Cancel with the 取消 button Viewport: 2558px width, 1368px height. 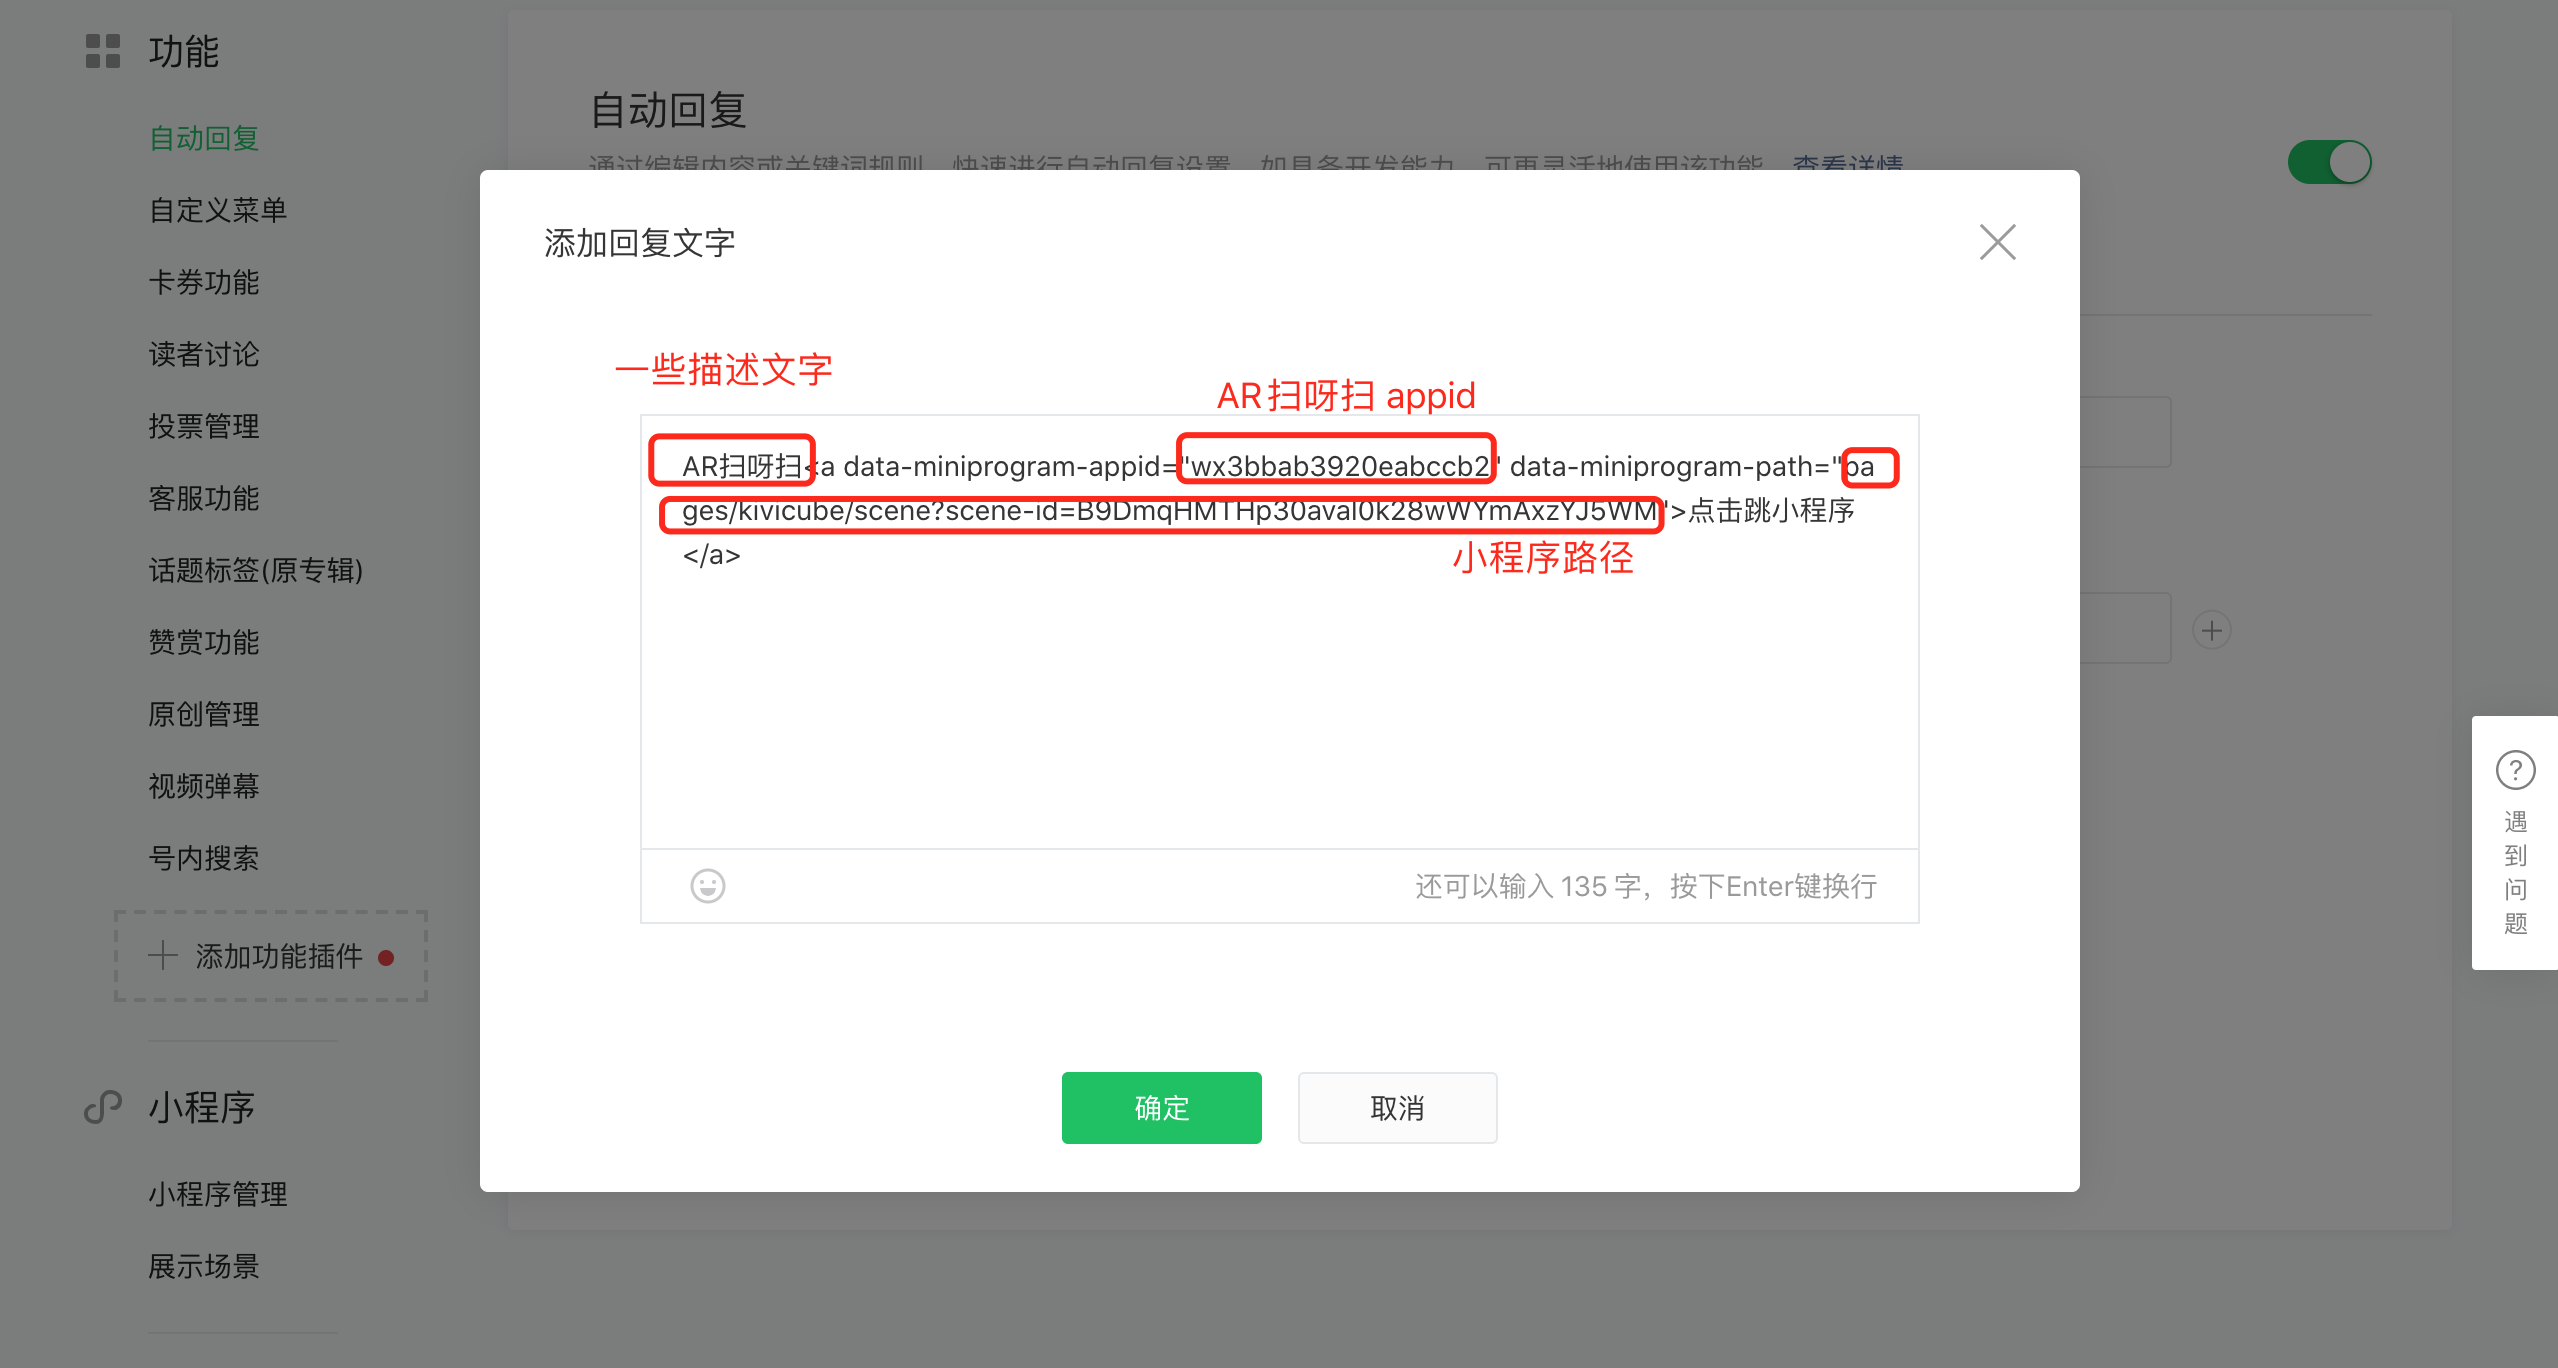tap(1397, 1107)
